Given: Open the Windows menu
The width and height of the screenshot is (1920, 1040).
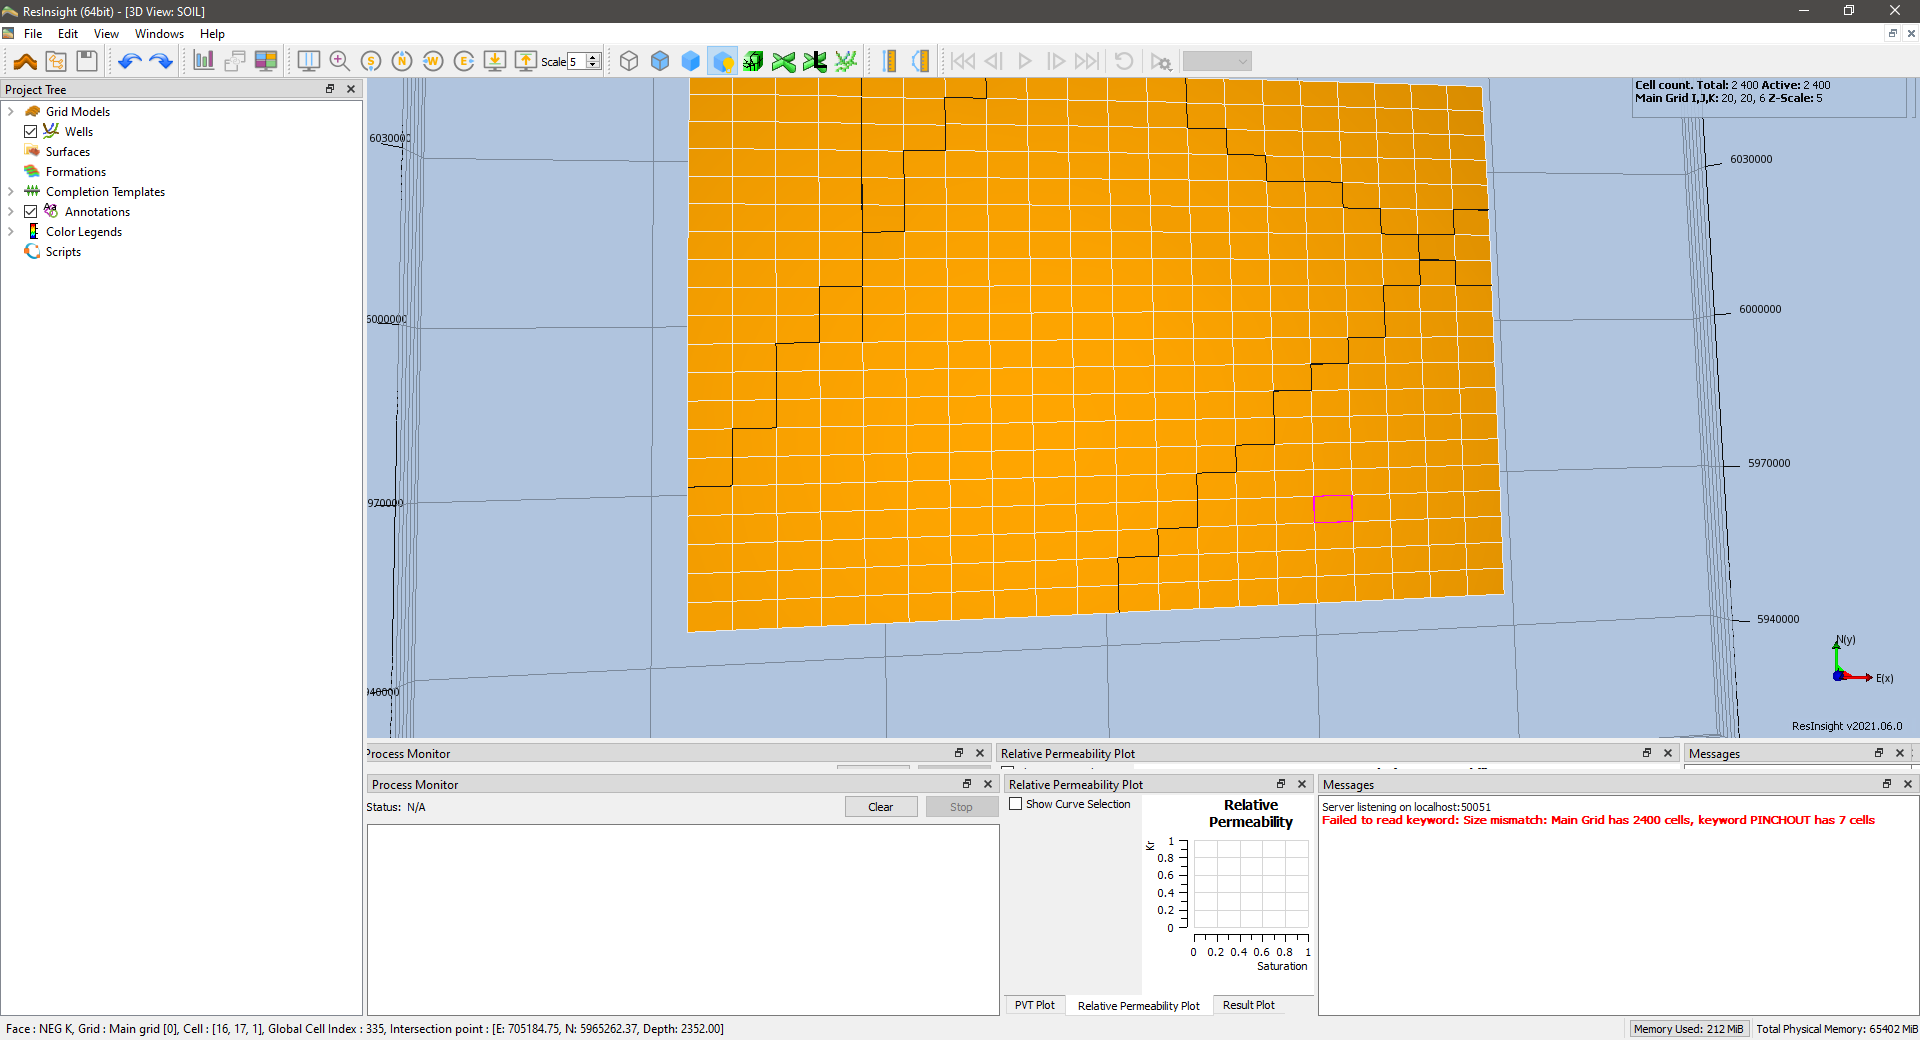Looking at the screenshot, I should (x=159, y=34).
